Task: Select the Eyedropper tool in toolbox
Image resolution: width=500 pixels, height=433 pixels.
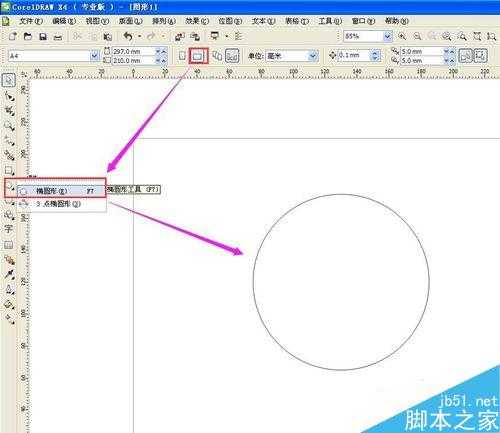Action: tap(9, 275)
